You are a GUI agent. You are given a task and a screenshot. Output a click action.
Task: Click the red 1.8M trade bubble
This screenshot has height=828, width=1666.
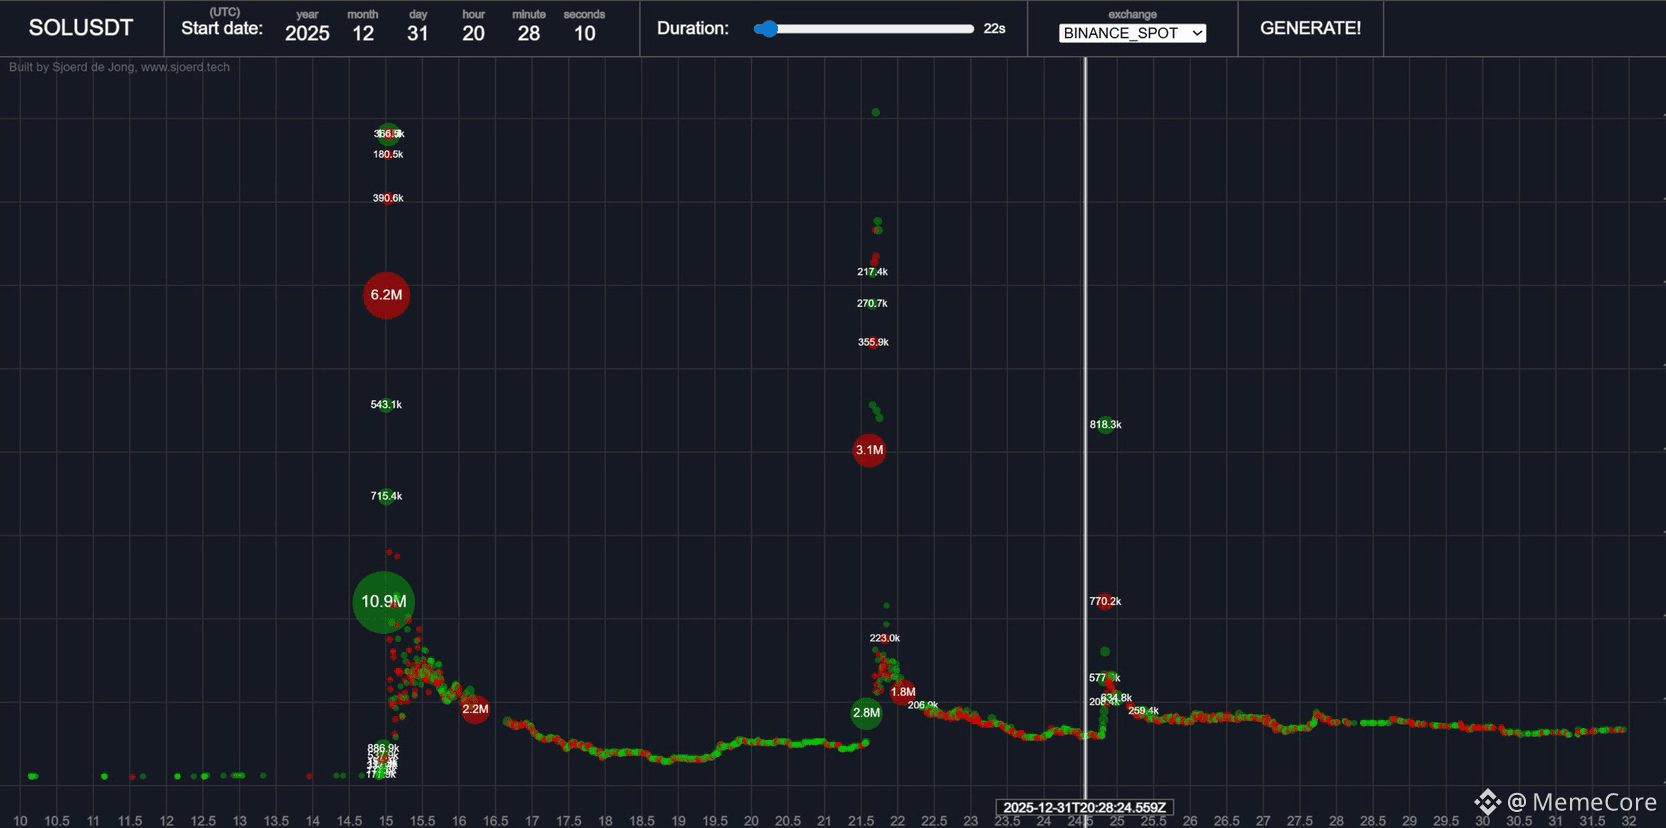(x=903, y=692)
